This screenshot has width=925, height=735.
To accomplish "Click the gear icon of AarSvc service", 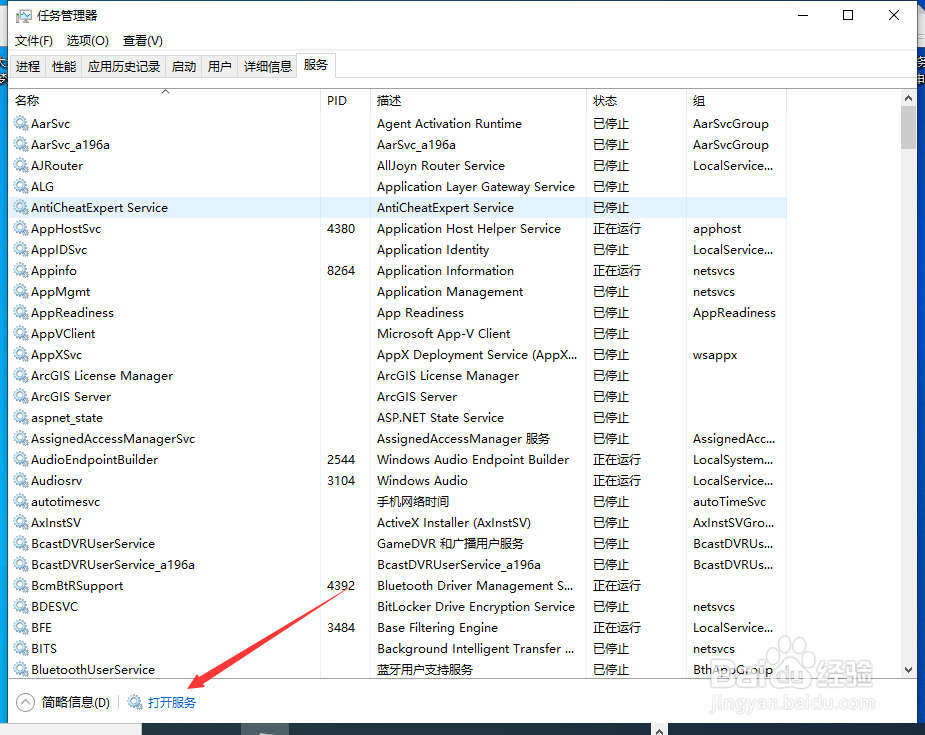I will point(21,123).
